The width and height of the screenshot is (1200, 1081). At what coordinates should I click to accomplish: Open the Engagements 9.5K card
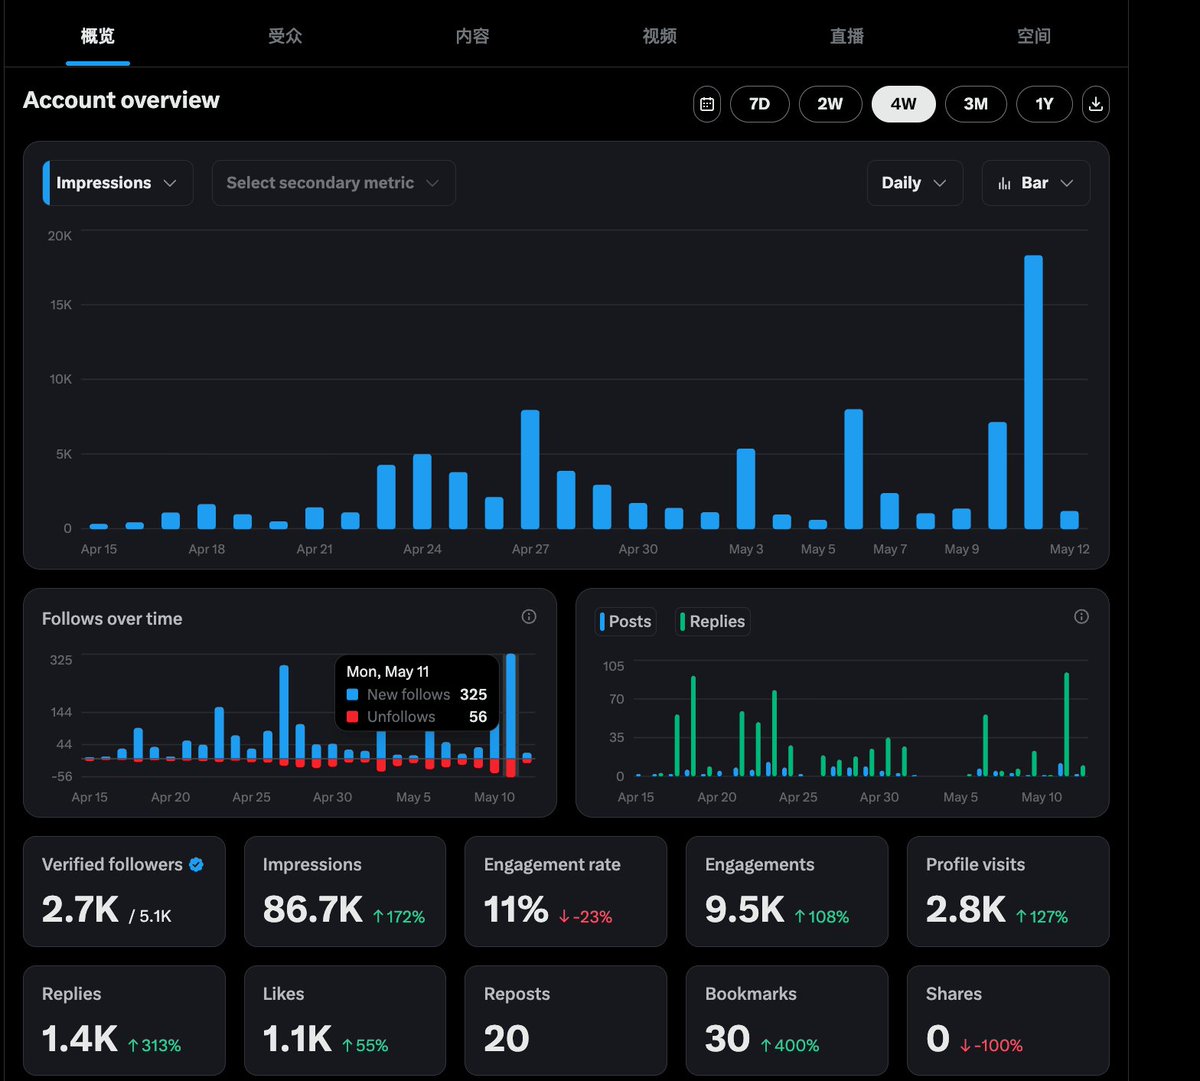(x=787, y=892)
